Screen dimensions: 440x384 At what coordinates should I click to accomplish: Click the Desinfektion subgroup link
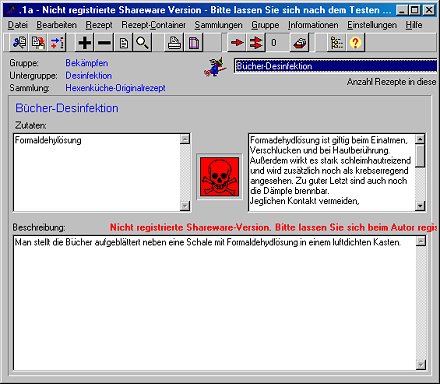tap(88, 76)
